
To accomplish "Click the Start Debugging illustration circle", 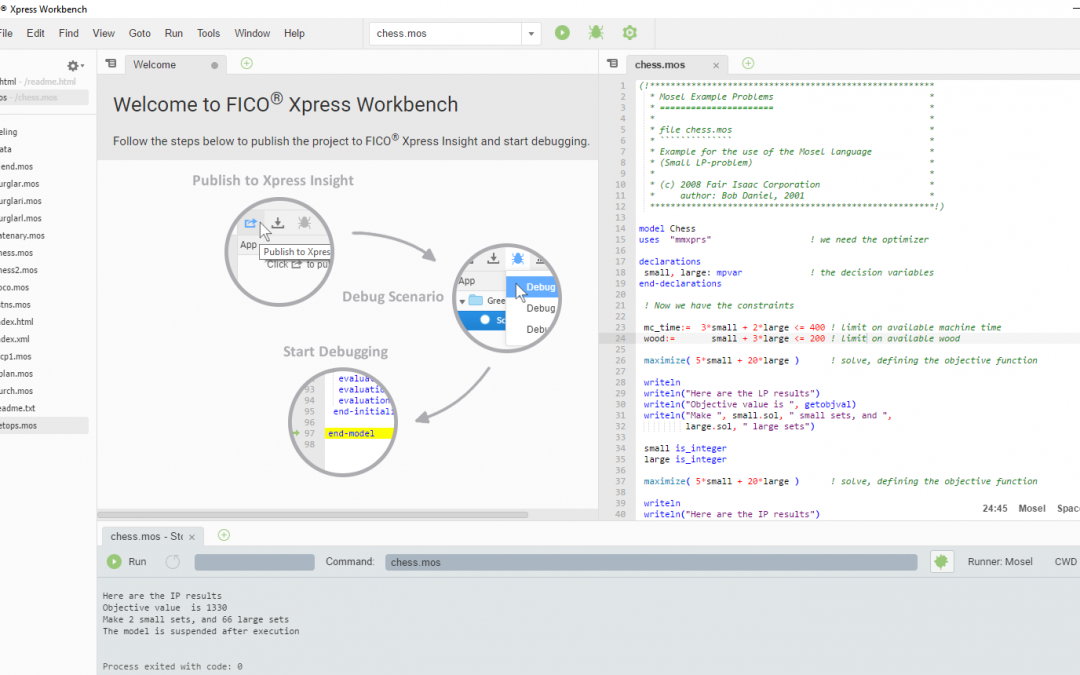I will (x=343, y=422).
